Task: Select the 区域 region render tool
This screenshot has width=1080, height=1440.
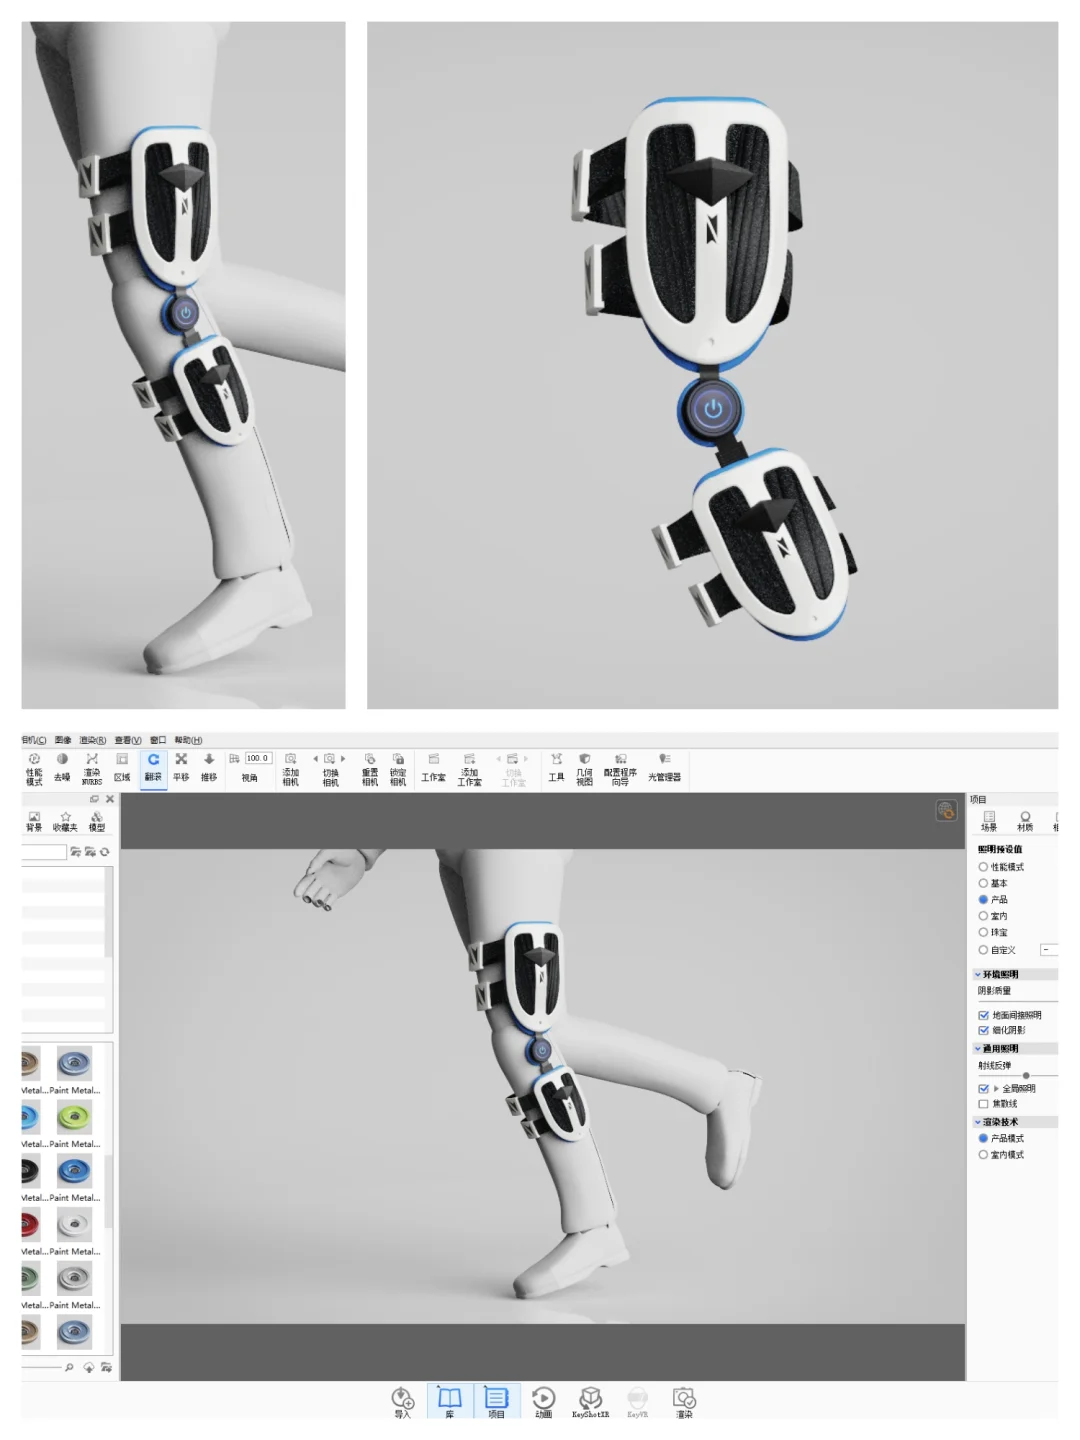Action: click(122, 768)
